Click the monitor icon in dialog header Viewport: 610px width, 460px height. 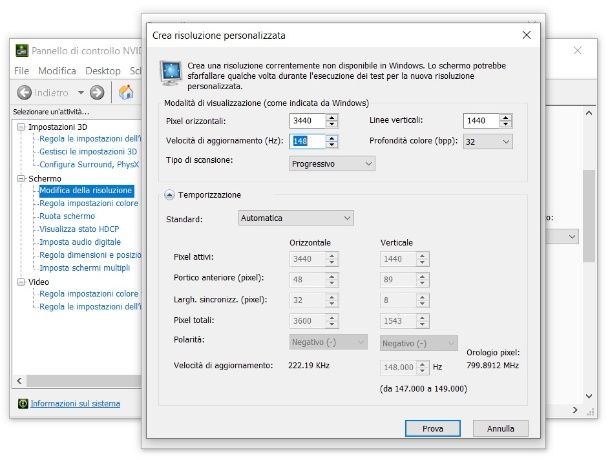pyautogui.click(x=171, y=73)
